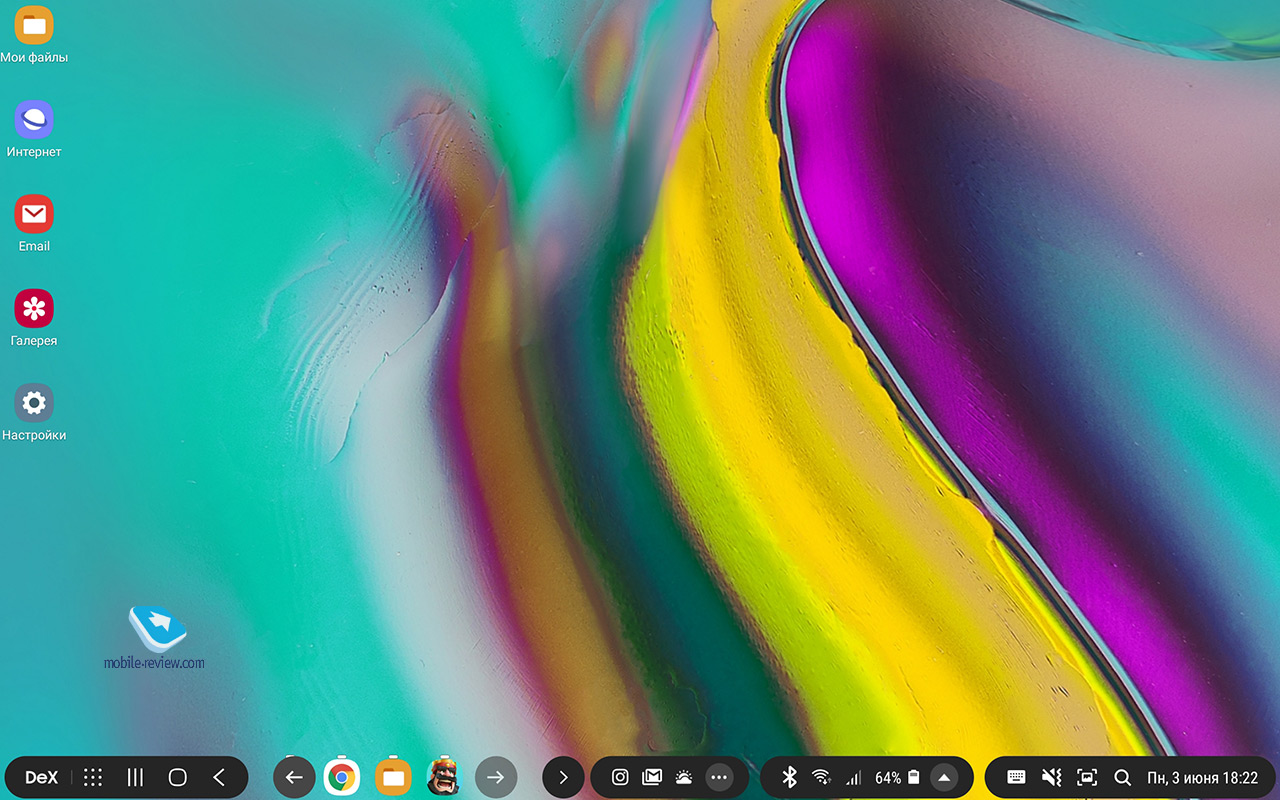Show recent apps via three-bars icon
The image size is (1280, 800).
[x=135, y=777]
